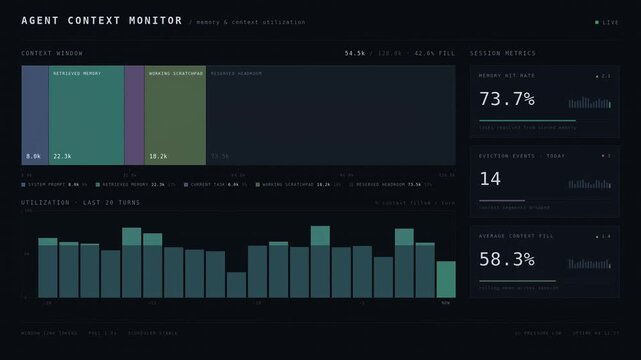The height and width of the screenshot is (360, 641).
Task: Open the Average Context Fill 58.3% value
Action: pos(507,259)
